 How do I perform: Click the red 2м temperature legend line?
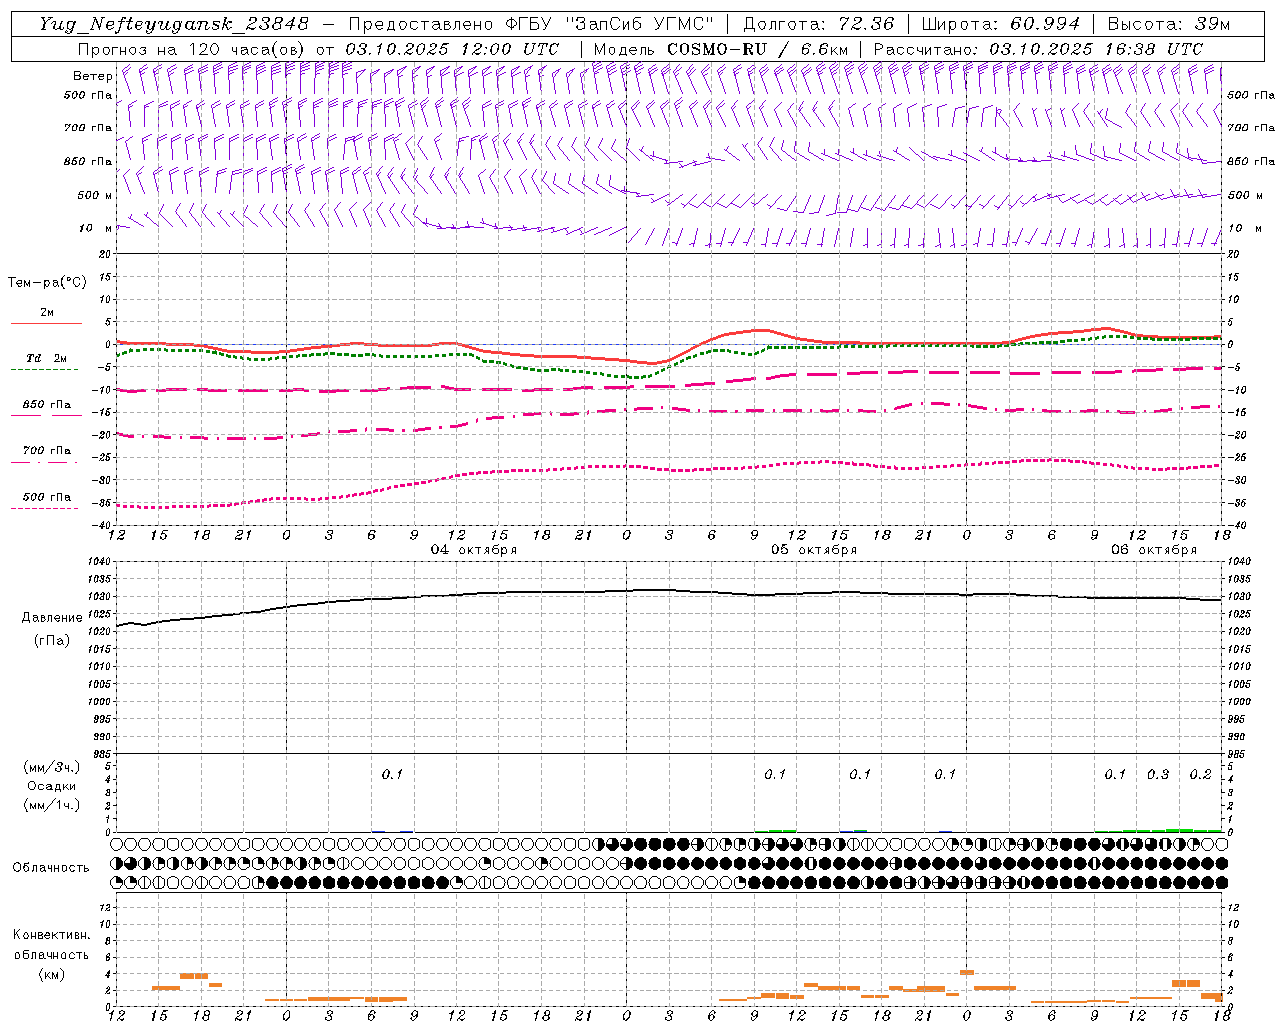click(x=46, y=323)
